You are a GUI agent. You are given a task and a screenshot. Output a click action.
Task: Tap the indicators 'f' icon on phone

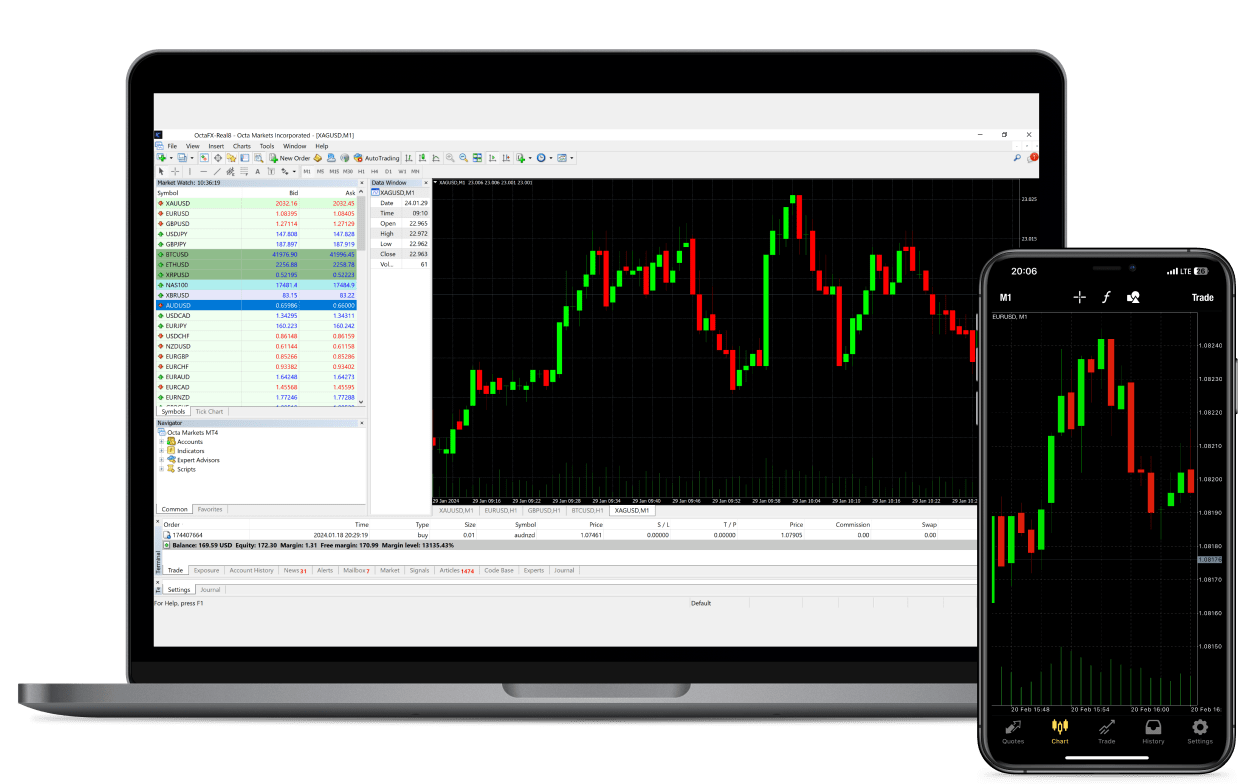(1106, 297)
